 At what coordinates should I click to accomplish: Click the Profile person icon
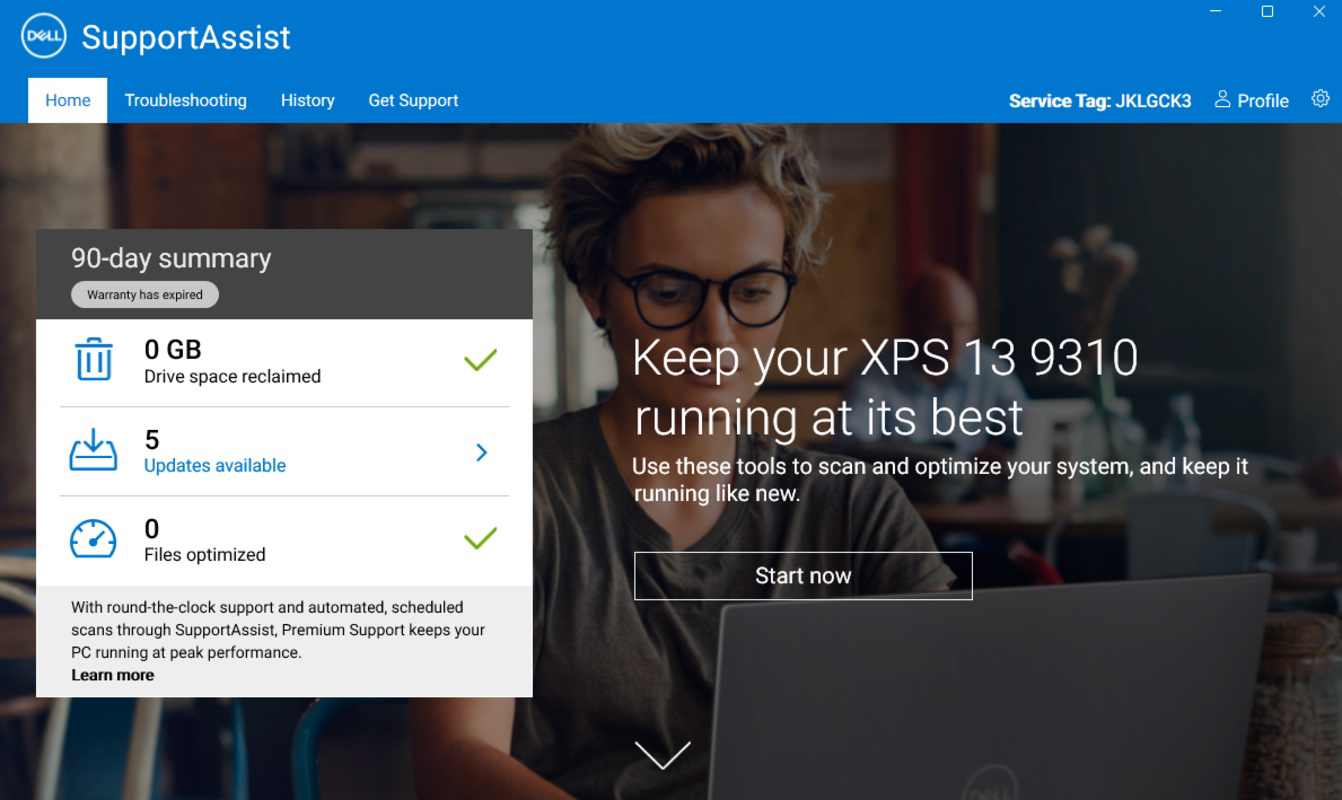1222,99
